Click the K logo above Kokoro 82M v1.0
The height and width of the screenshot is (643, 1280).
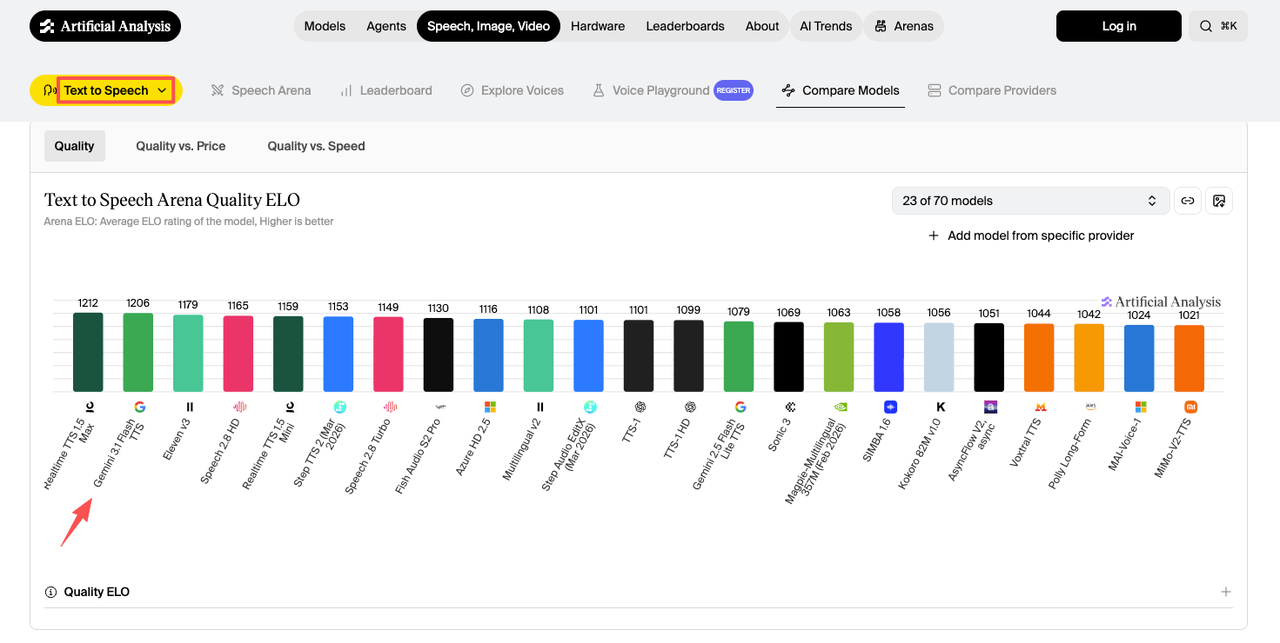(940, 407)
